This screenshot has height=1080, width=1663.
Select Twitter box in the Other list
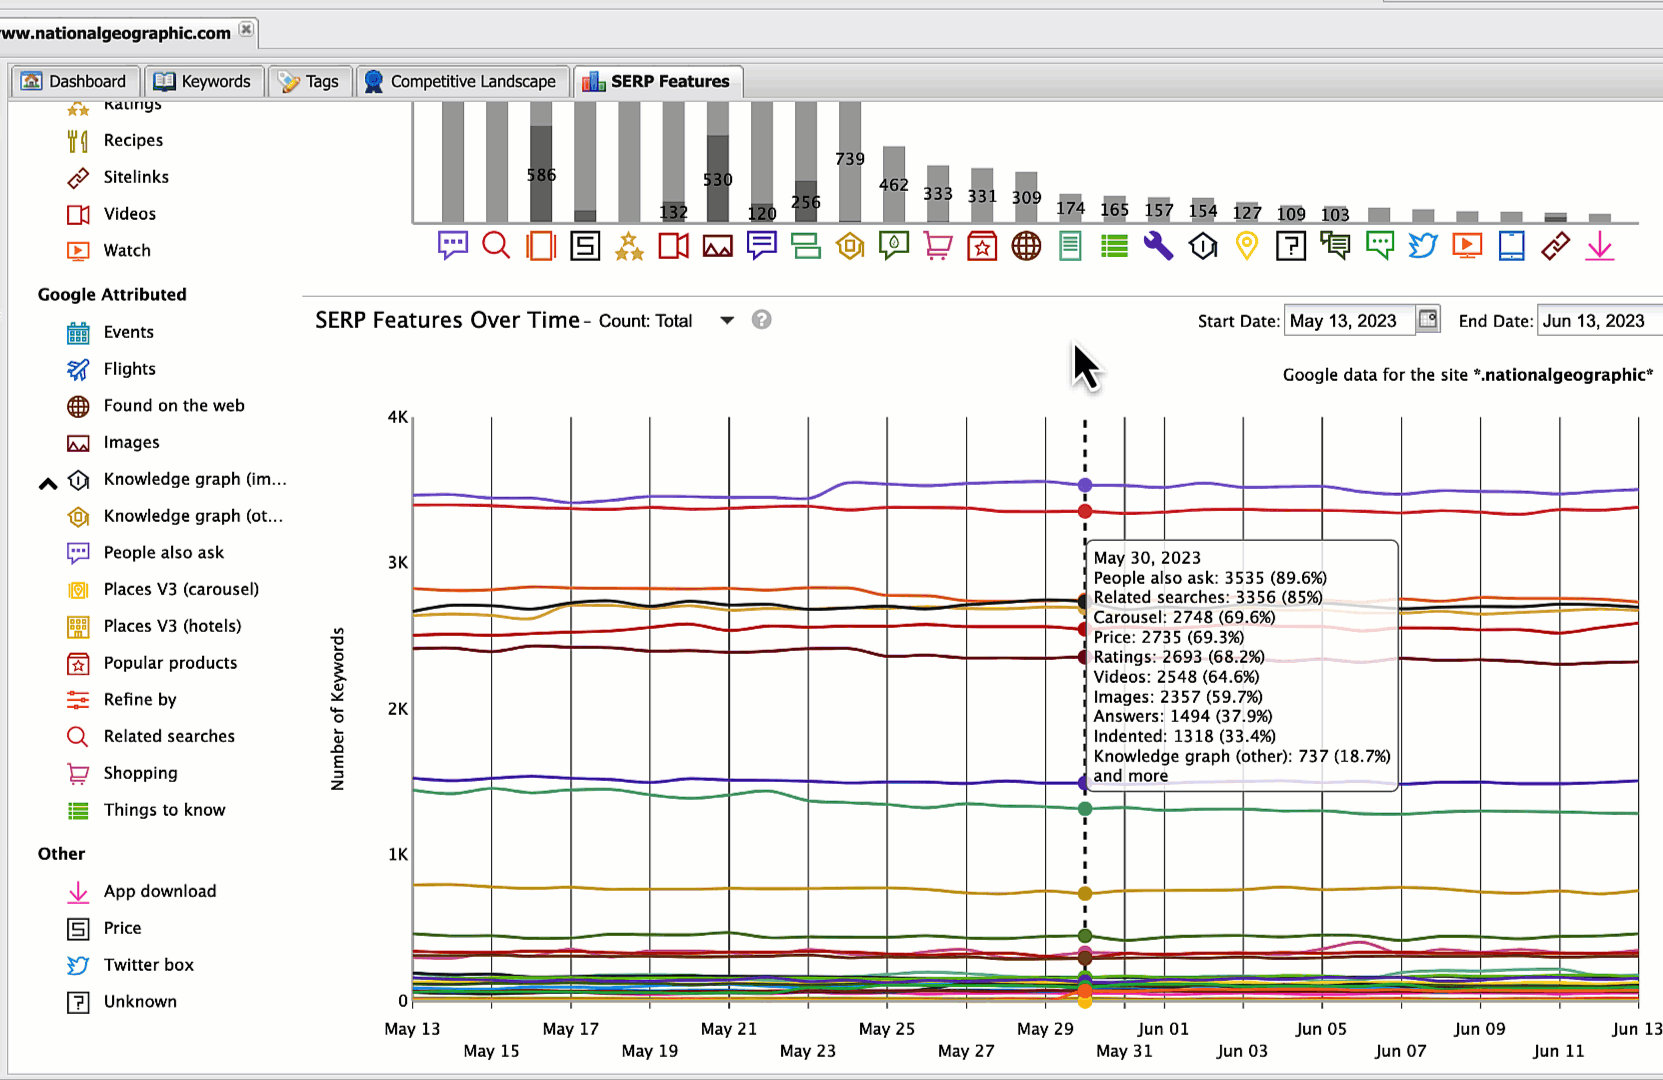148,964
